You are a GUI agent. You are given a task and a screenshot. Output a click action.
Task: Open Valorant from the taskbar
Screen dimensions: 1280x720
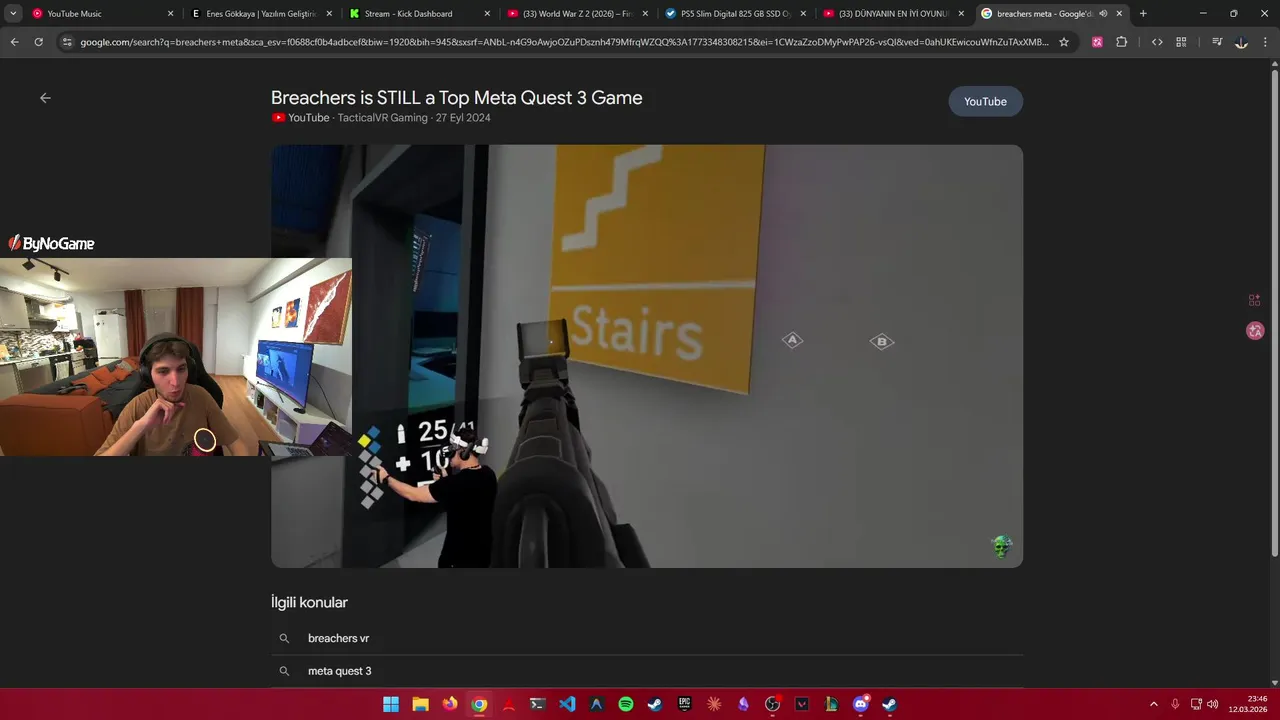click(802, 704)
